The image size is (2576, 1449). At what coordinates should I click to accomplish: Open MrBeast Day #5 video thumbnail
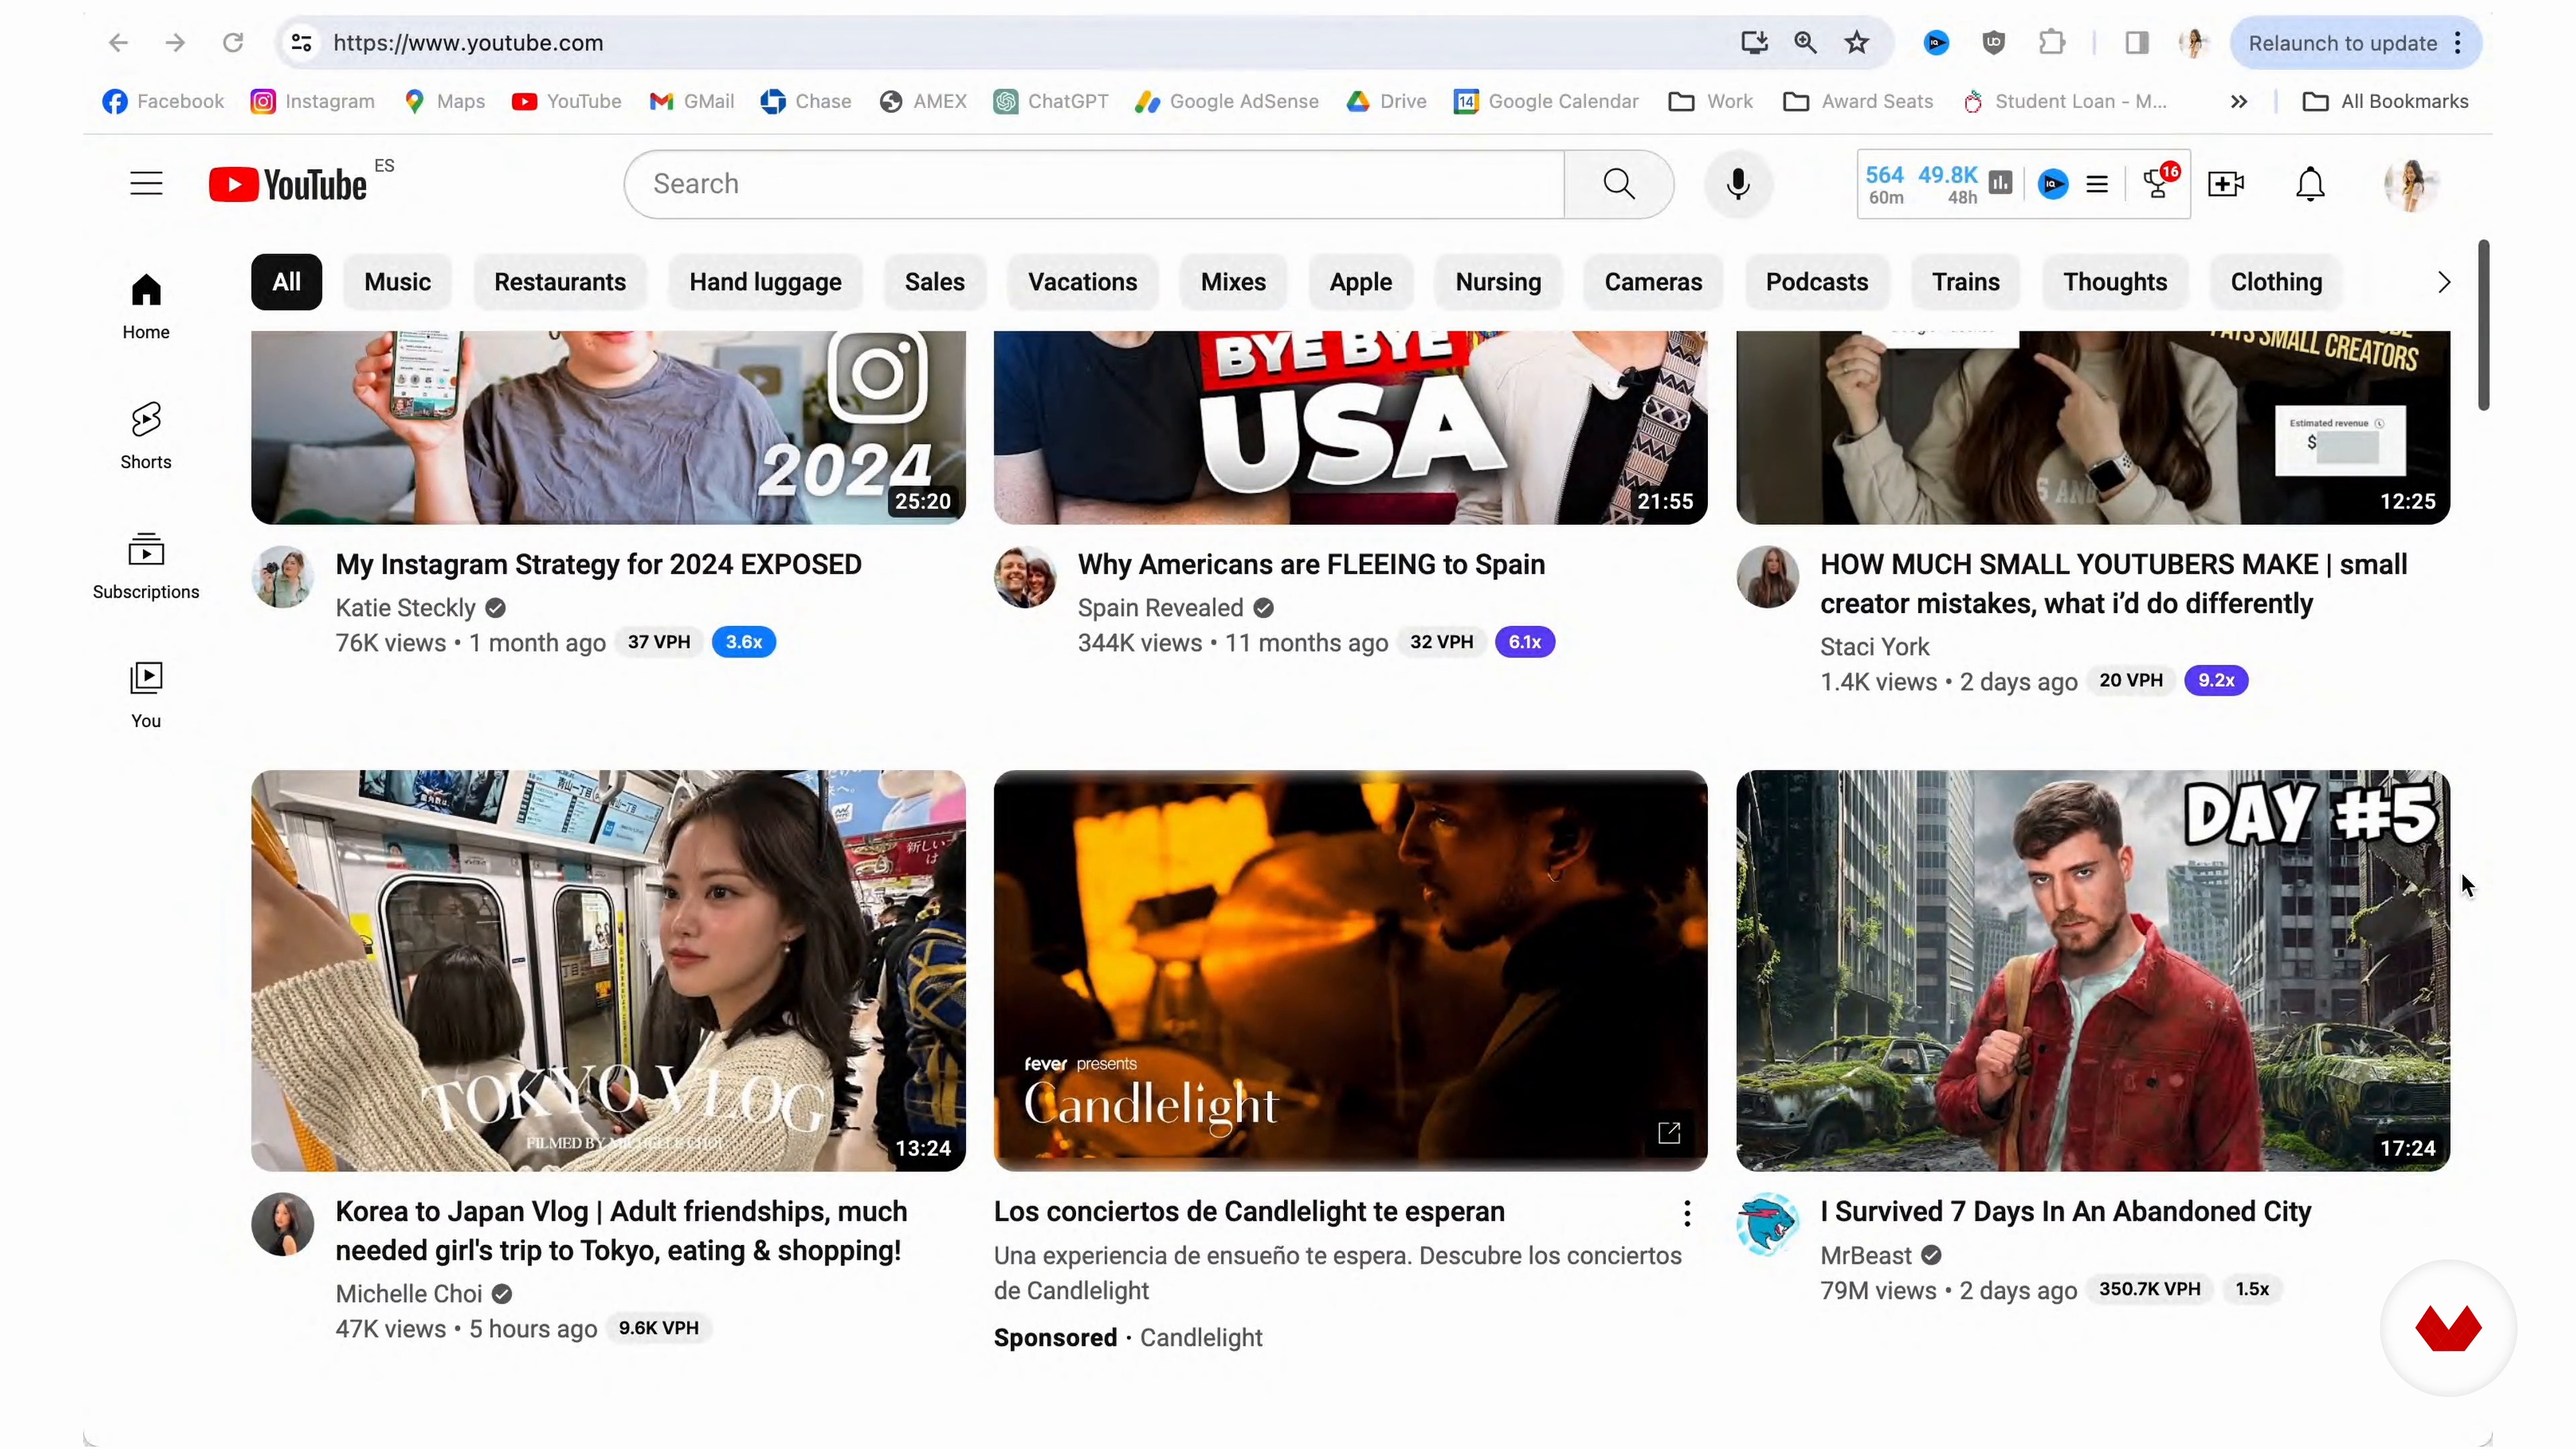pos(2093,970)
